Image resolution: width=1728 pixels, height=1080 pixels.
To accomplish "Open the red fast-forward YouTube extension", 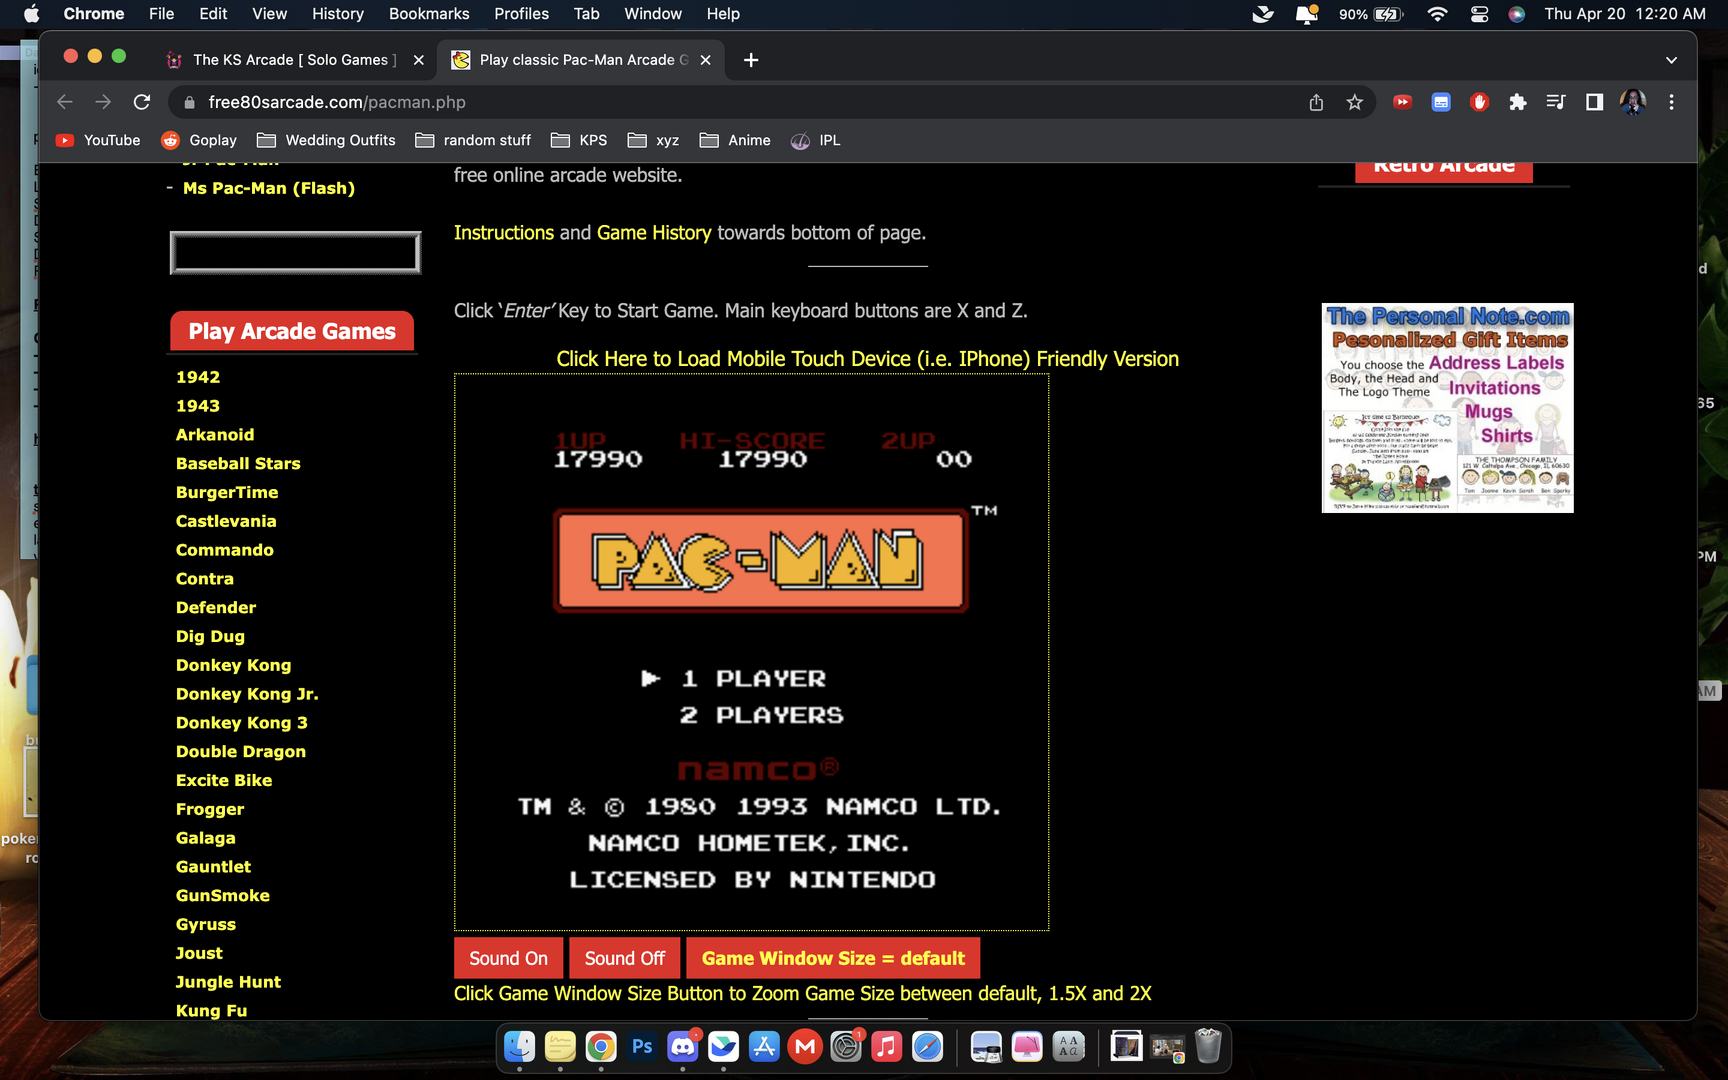I will (1402, 102).
